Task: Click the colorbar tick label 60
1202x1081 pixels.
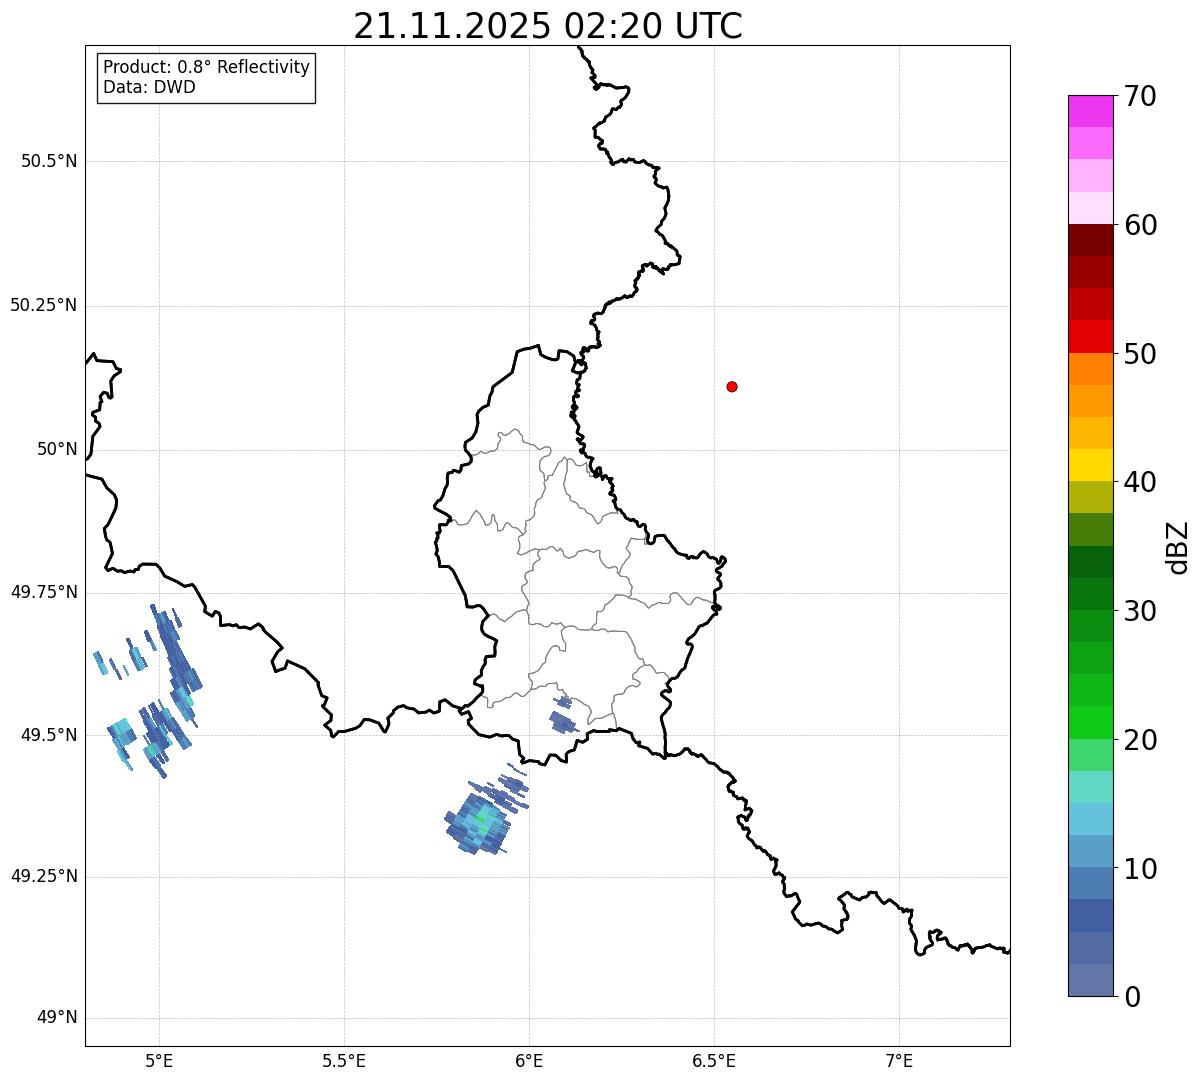Action: [x=1140, y=226]
